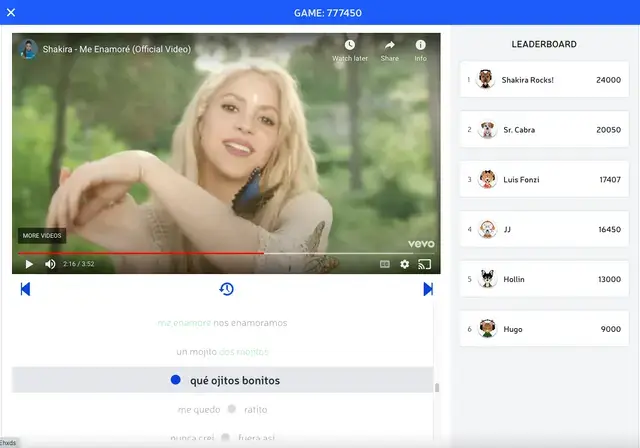Skip to previous lyric line
The width and height of the screenshot is (640, 448).
pyautogui.click(x=25, y=289)
